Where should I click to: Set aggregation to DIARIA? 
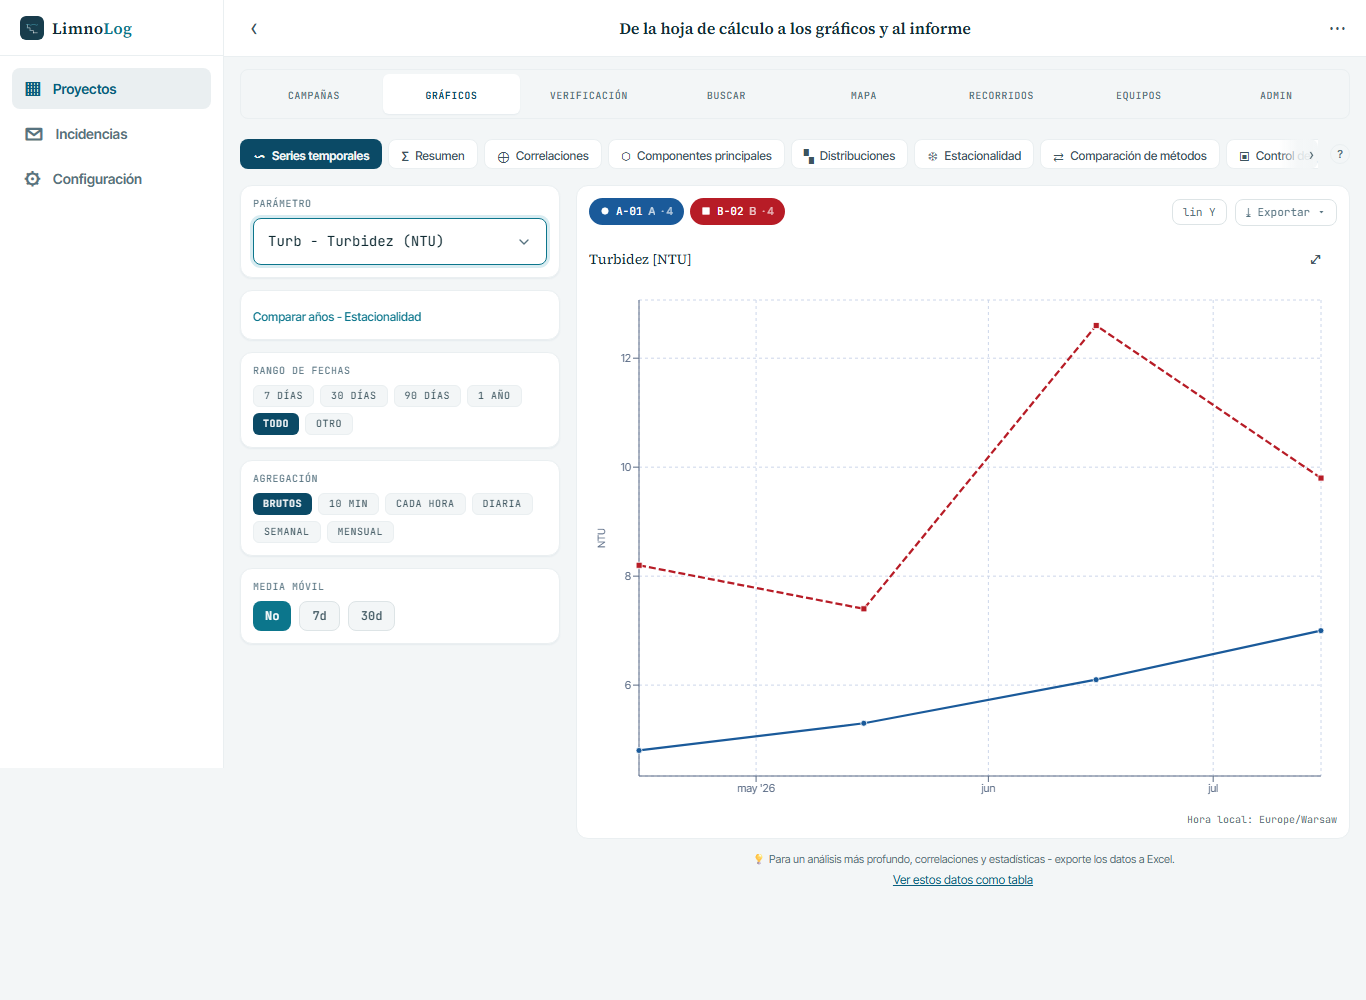pos(502,504)
